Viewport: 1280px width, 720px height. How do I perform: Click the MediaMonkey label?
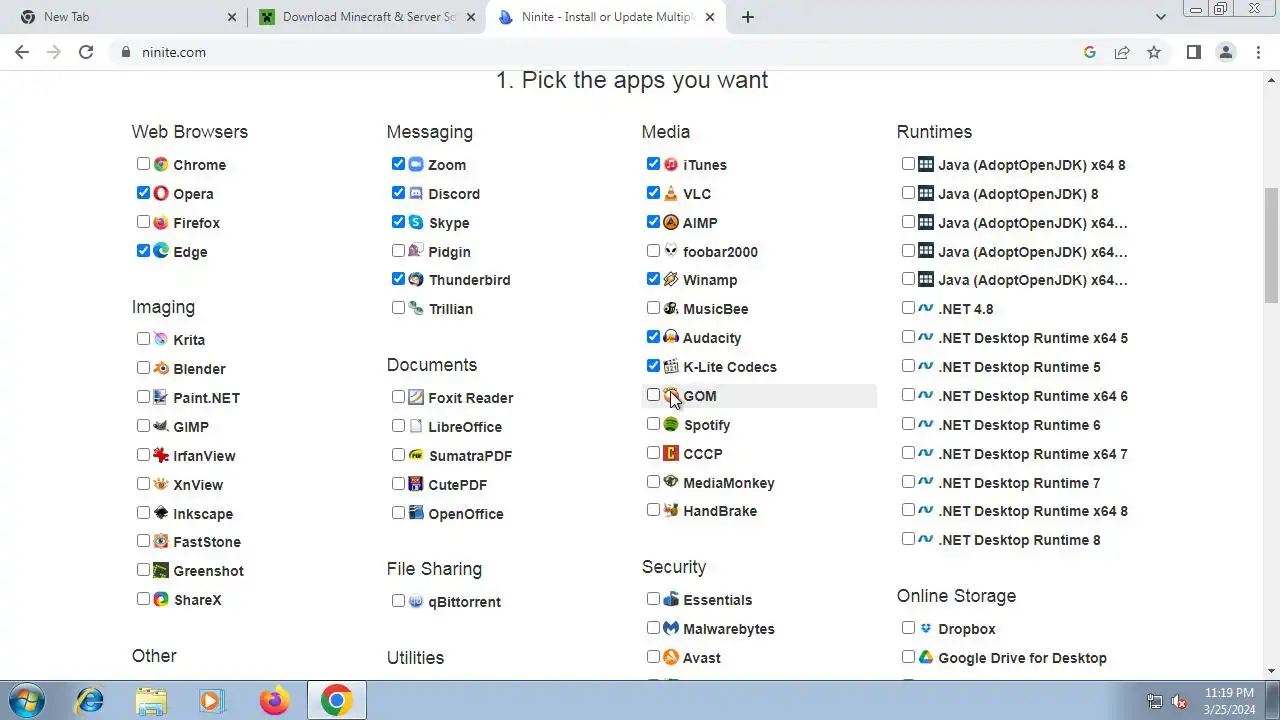point(729,482)
